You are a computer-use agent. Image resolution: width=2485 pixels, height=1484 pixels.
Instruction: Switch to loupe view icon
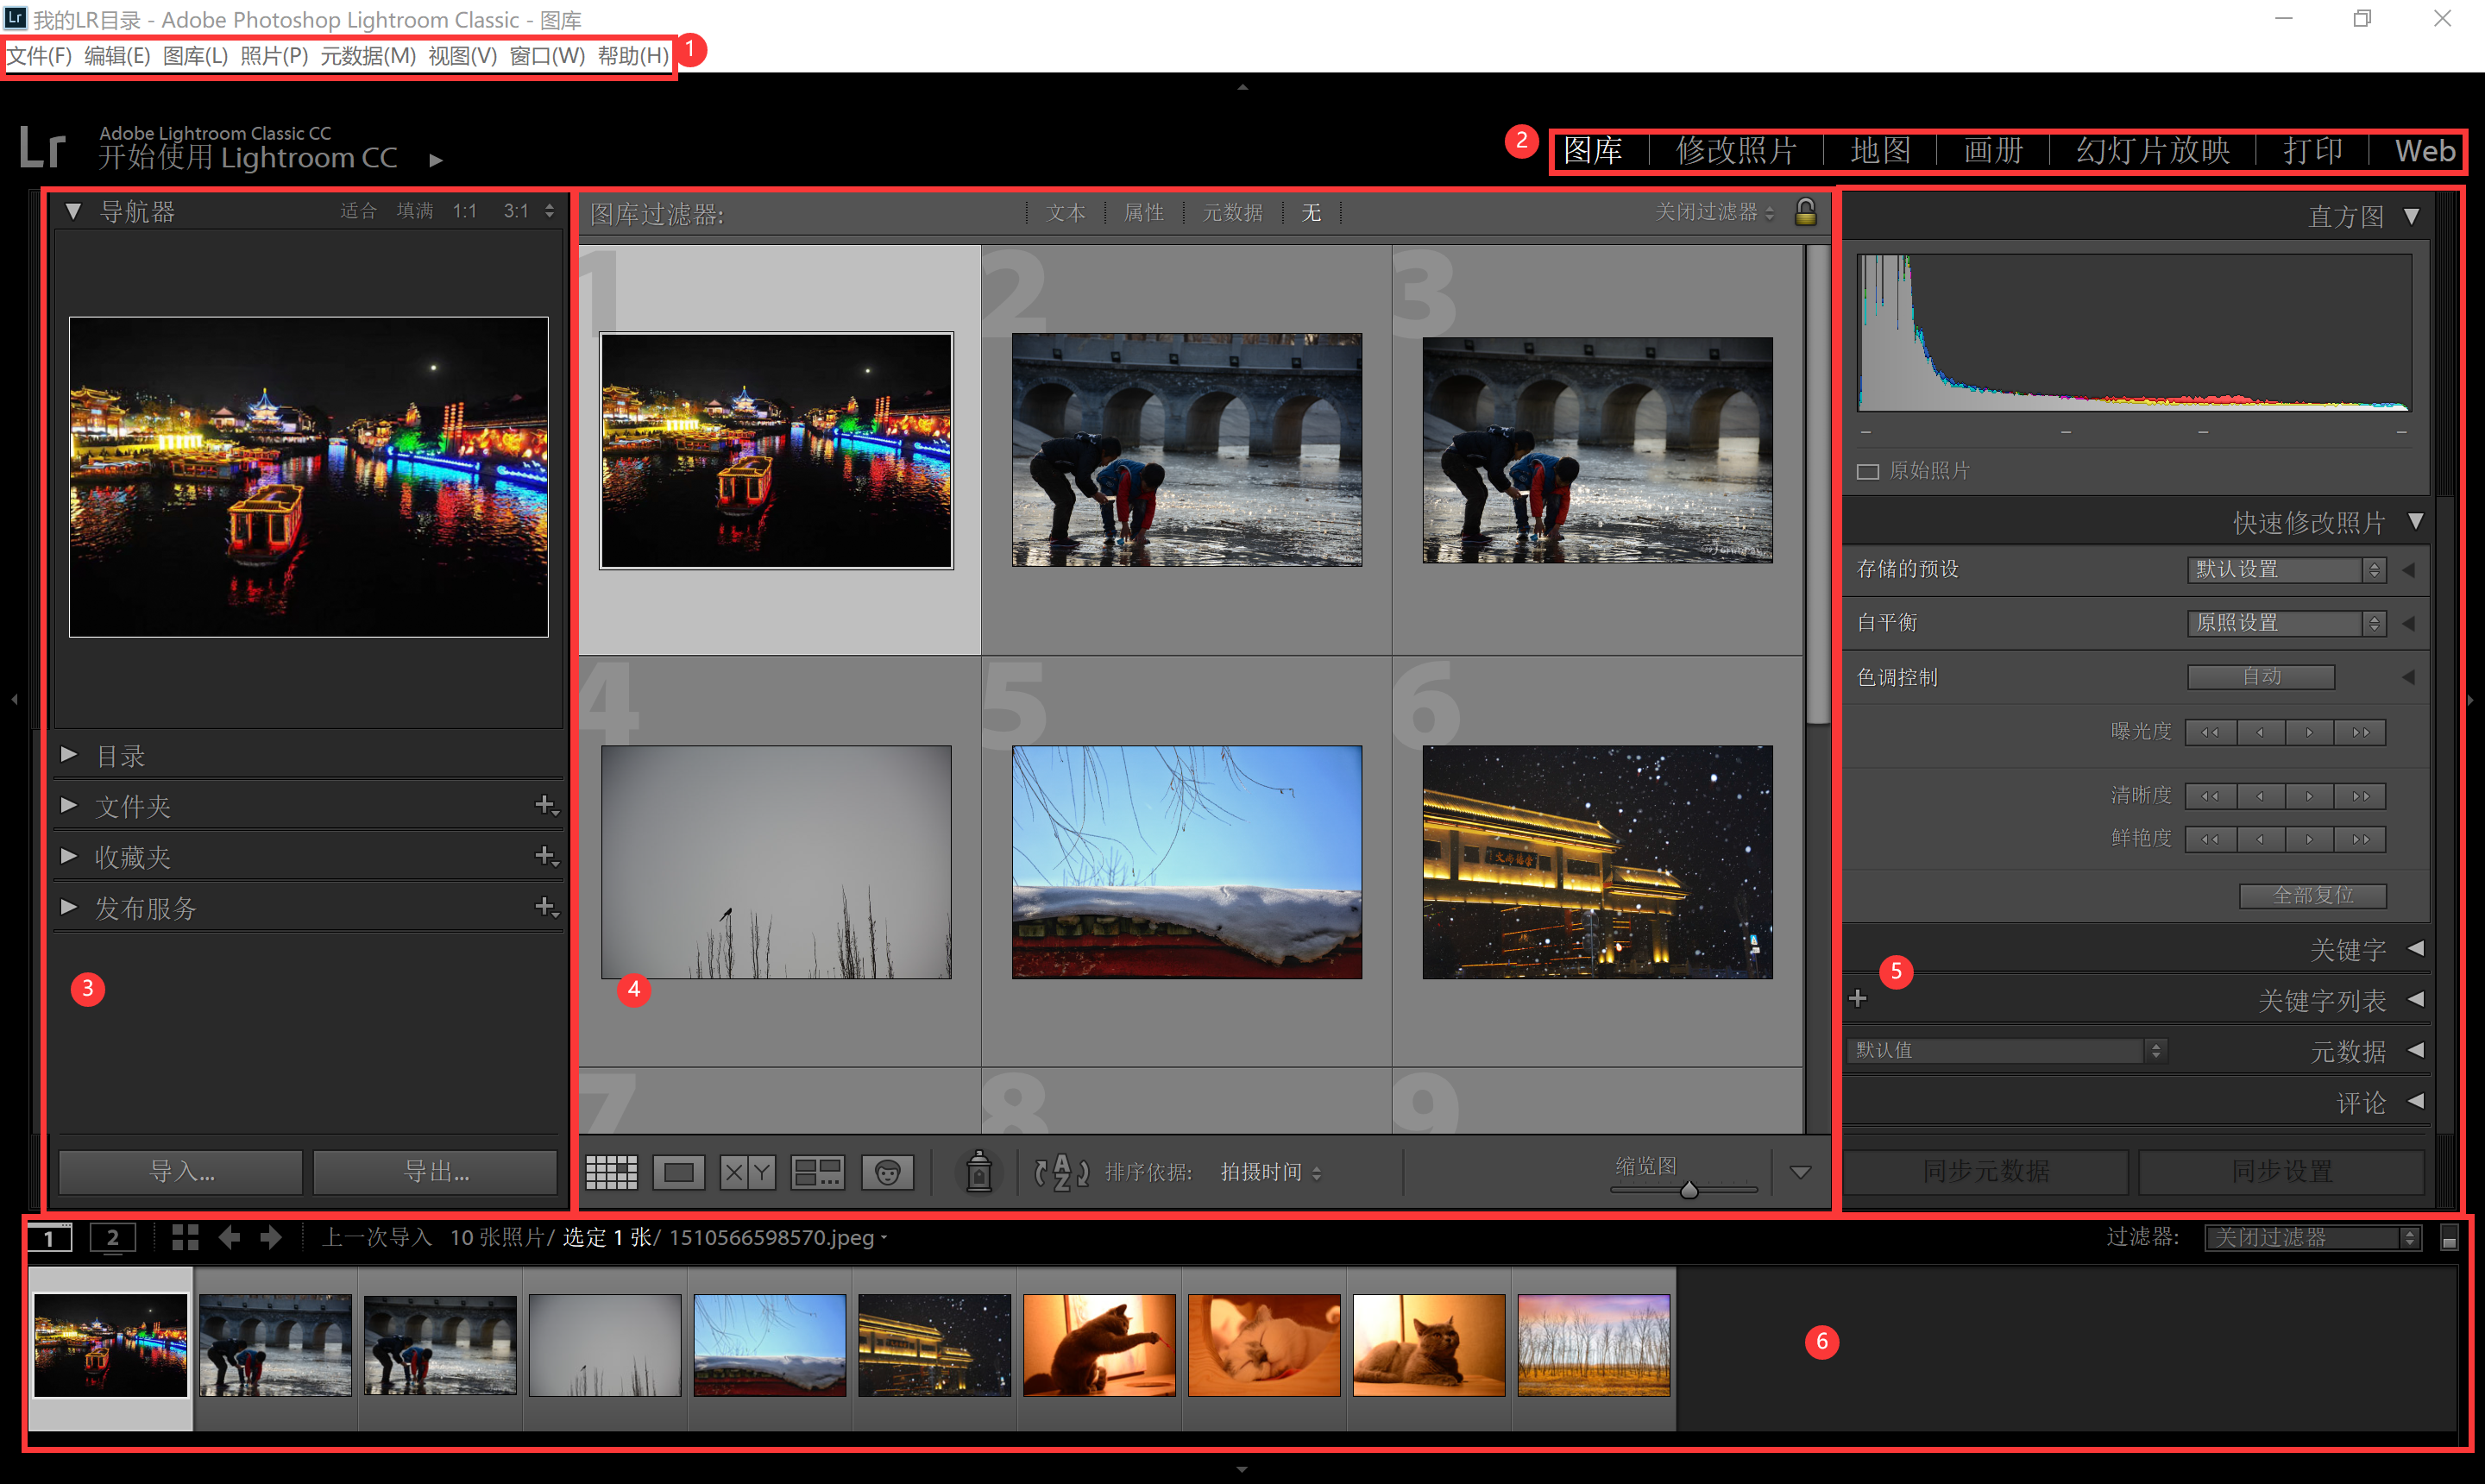click(679, 1172)
